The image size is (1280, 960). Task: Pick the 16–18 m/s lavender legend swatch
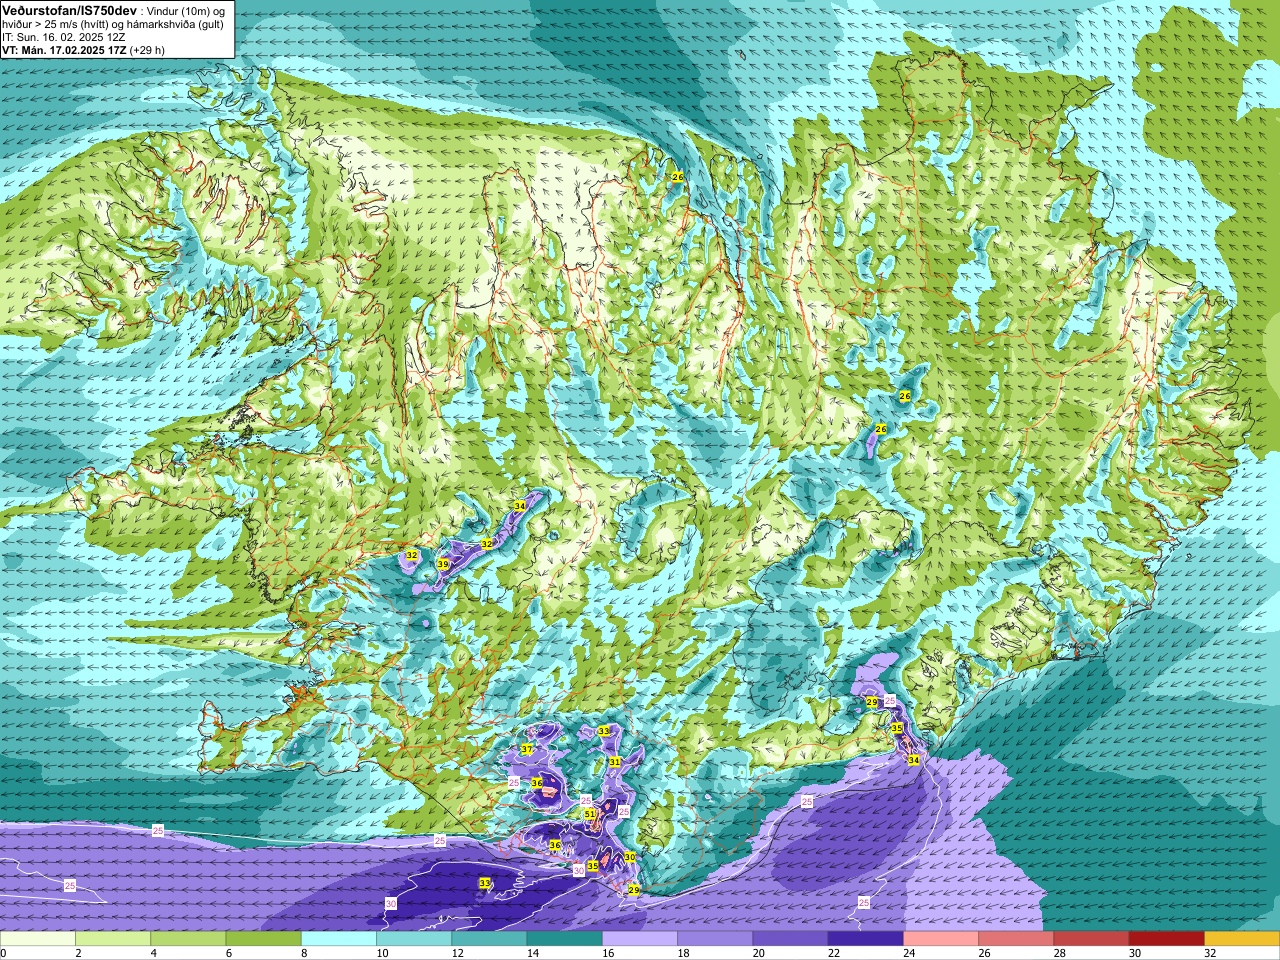pyautogui.click(x=640, y=939)
